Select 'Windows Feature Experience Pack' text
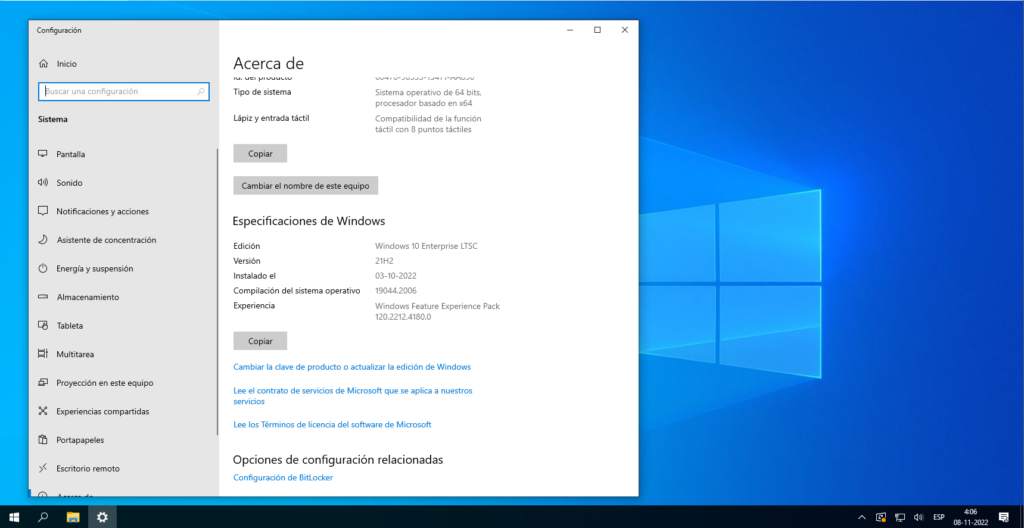This screenshot has width=1024, height=528. pos(438,306)
